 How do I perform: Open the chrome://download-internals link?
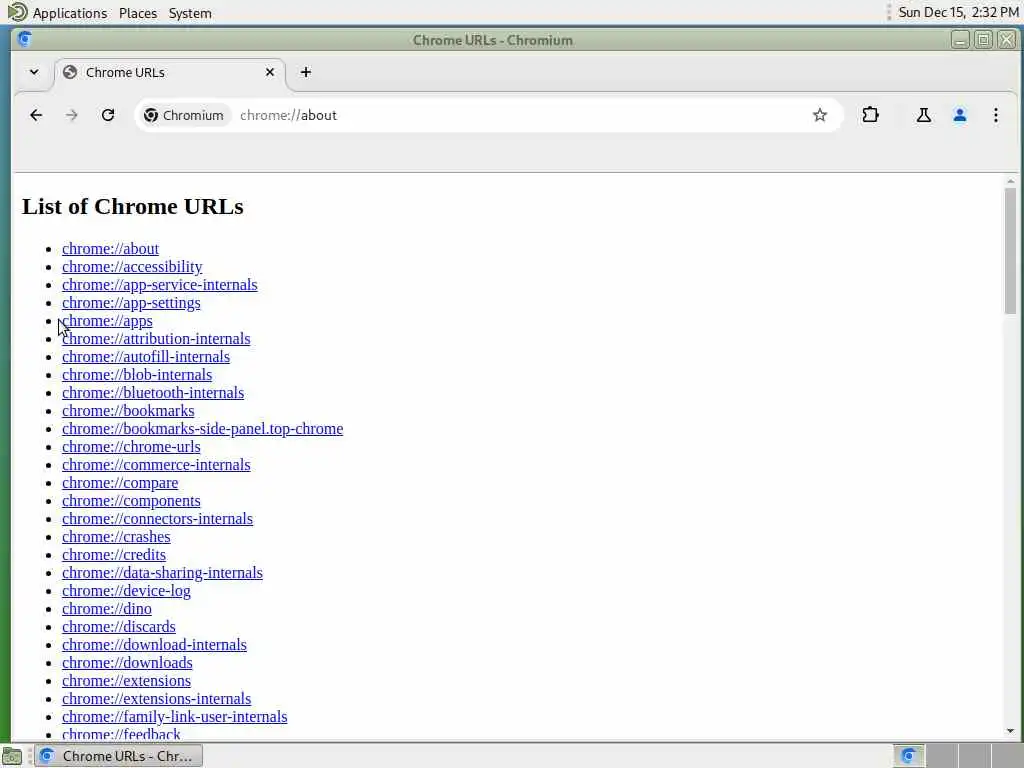[x=154, y=644]
